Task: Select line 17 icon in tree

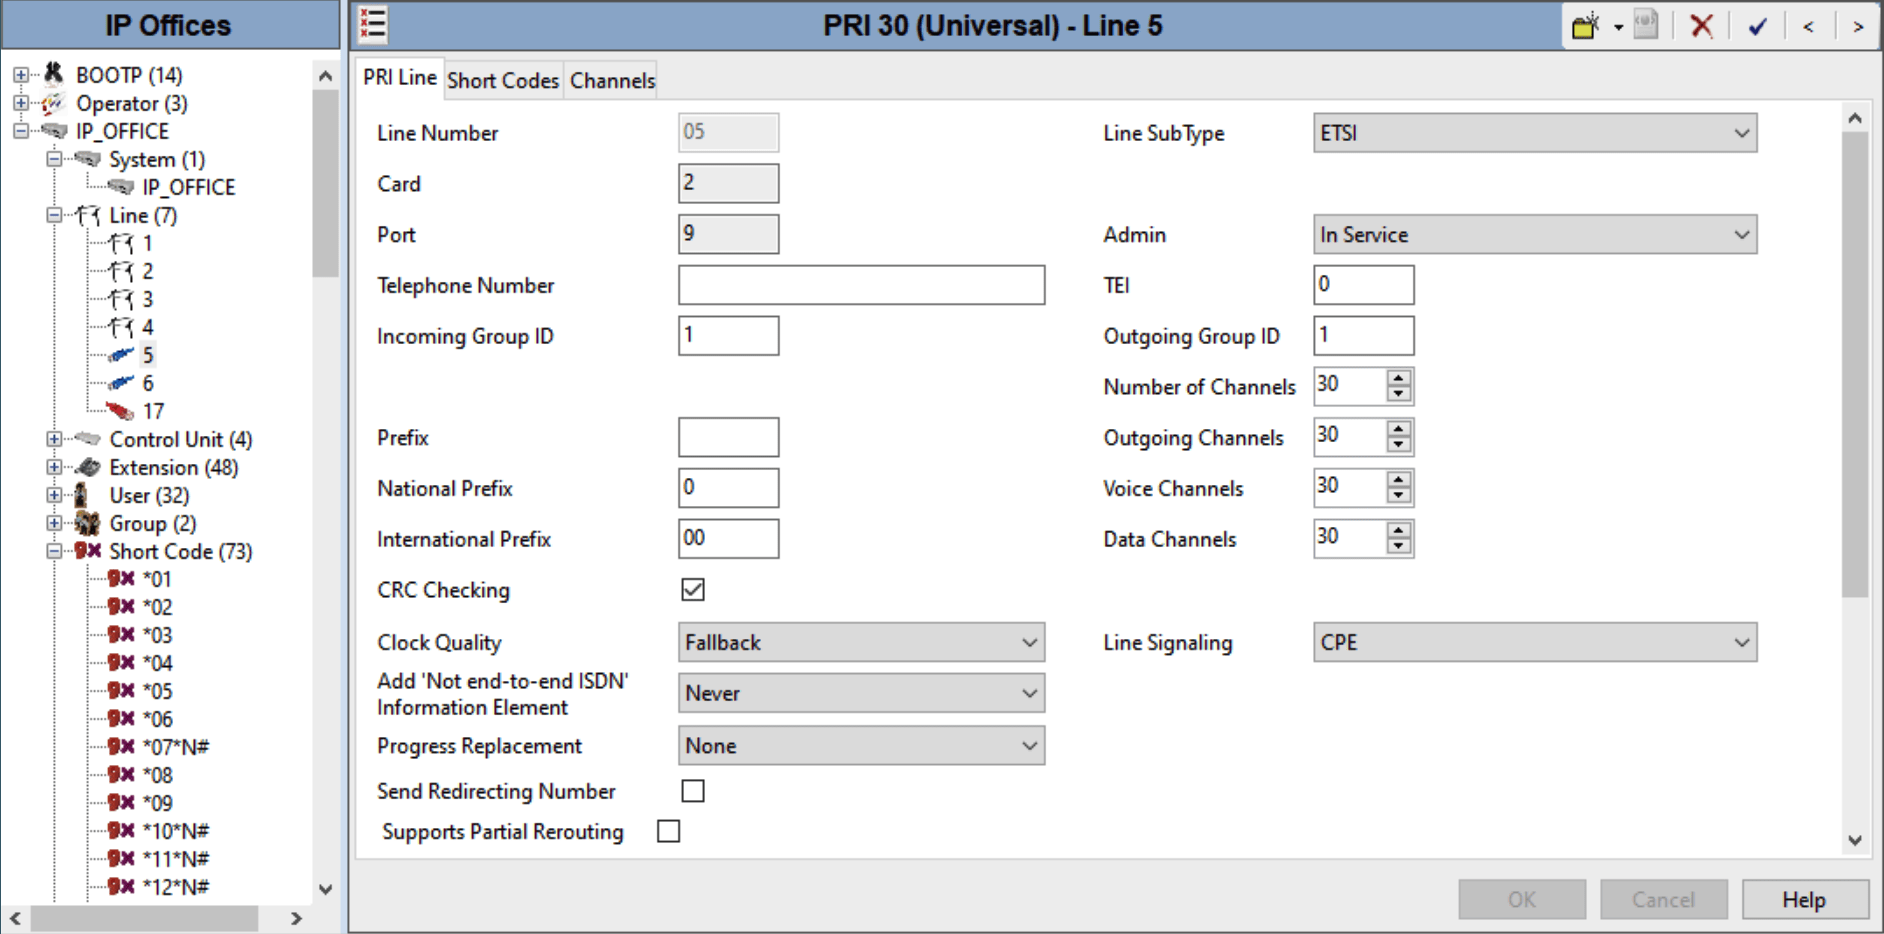Action: pyautogui.click(x=121, y=411)
